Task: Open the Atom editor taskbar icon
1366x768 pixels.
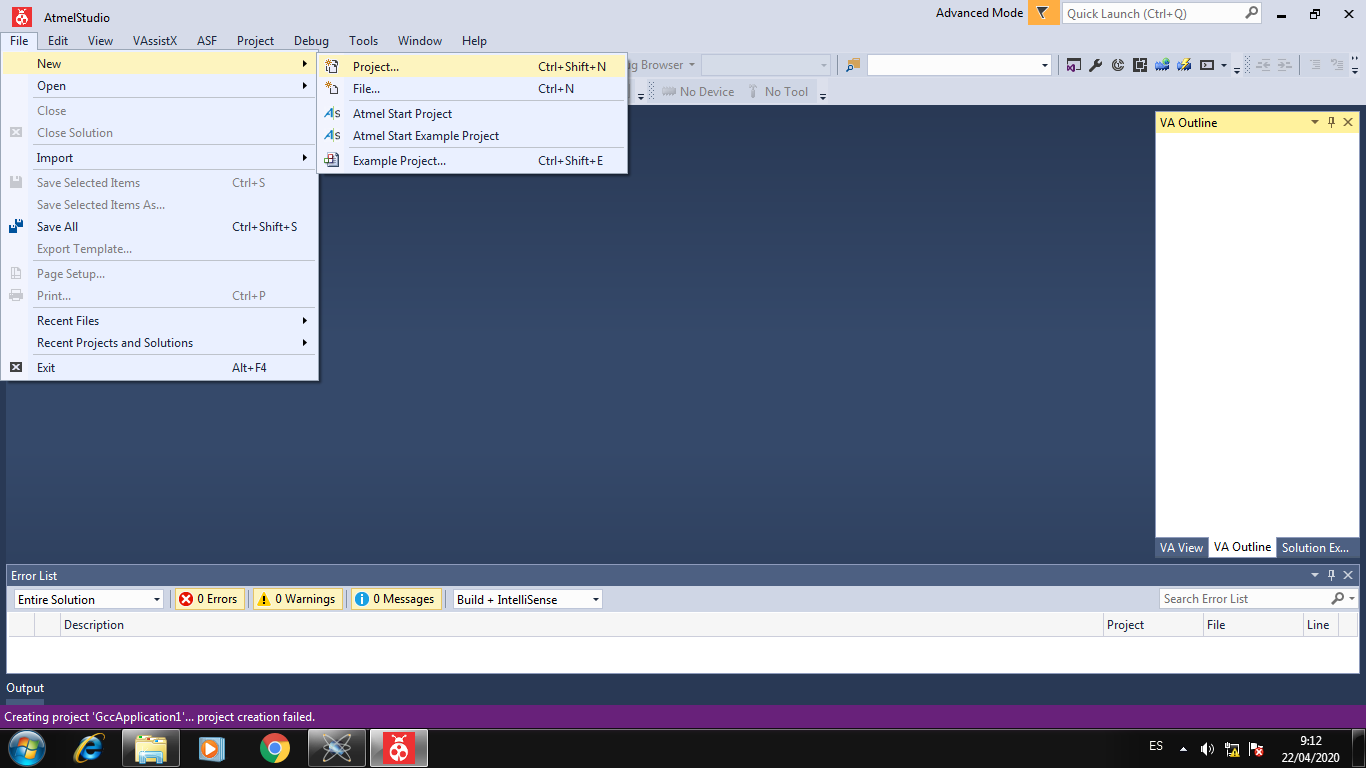Action: pos(337,748)
